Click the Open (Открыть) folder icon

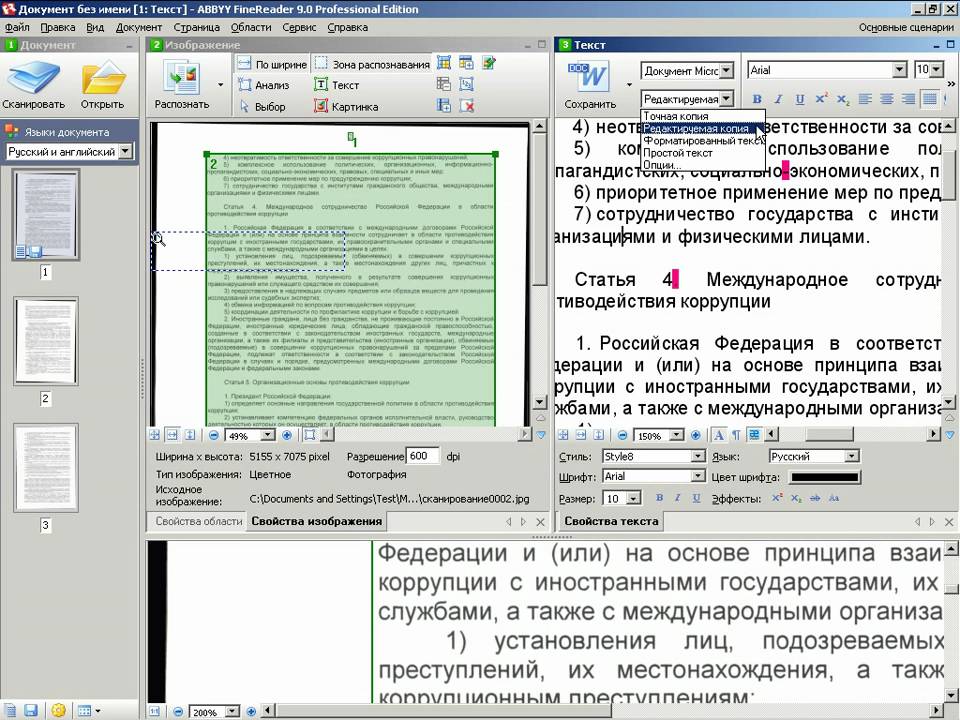(102, 80)
